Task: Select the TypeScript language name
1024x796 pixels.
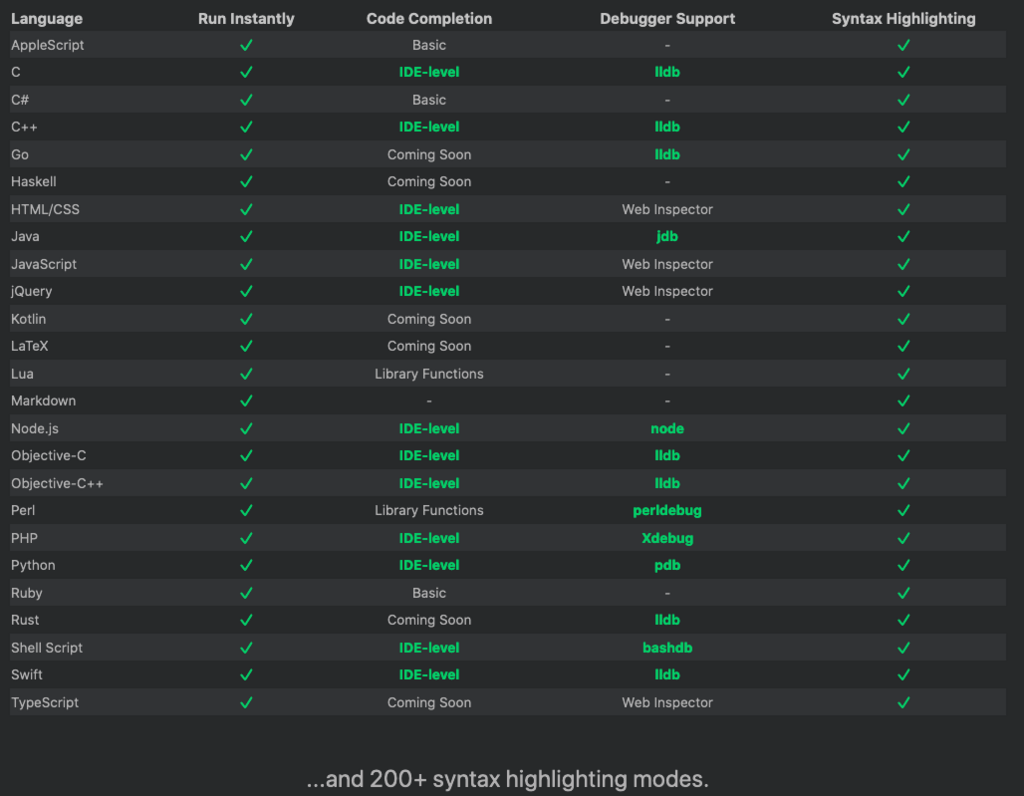Action: [x=44, y=703]
